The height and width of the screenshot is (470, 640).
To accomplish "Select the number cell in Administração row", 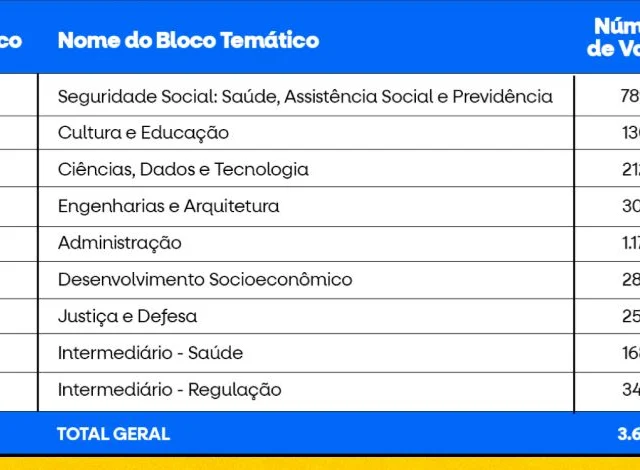I will pos(629,243).
